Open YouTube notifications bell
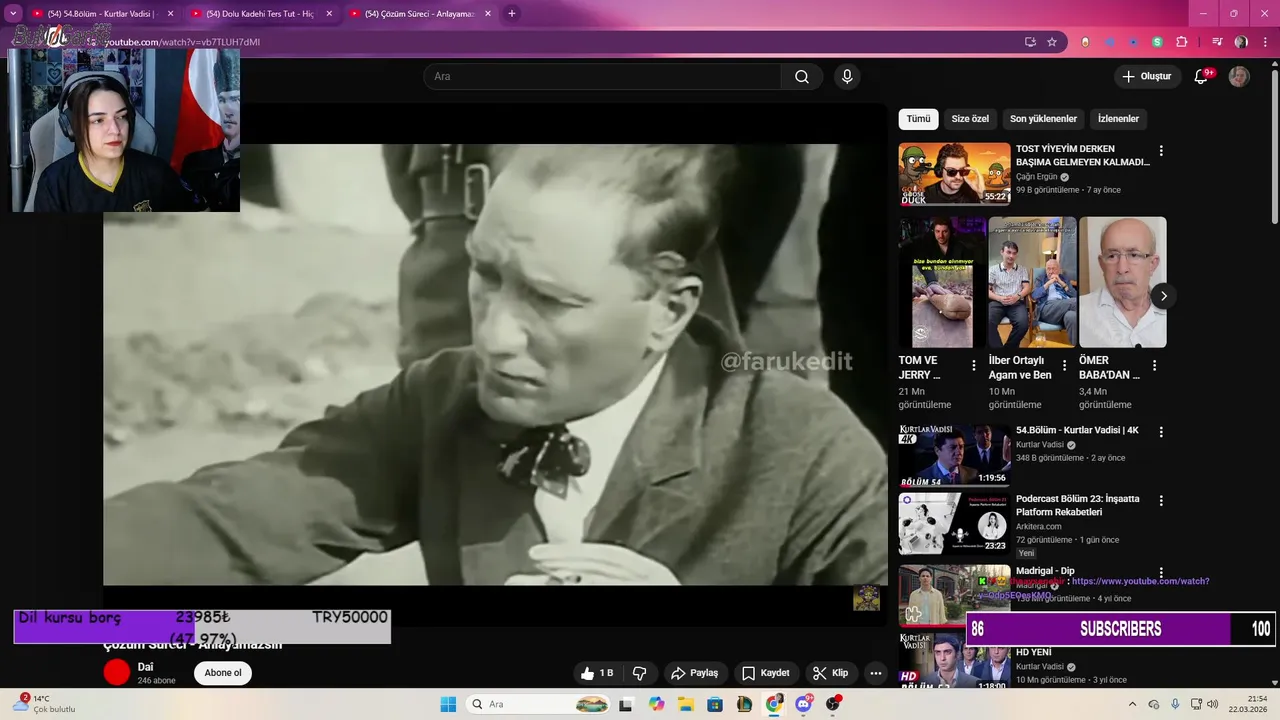Viewport: 1280px width, 720px height. [x=1201, y=77]
